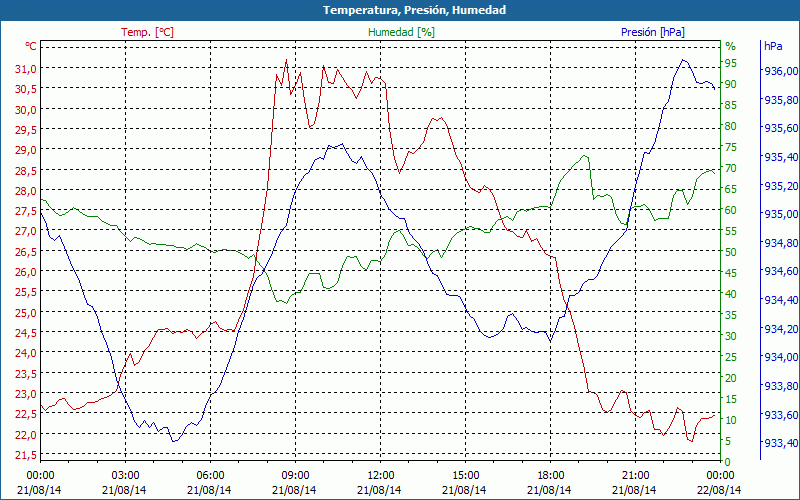This screenshot has width=800, height=500.
Task: Click temperature axis value "24,0"
Action: click(24, 353)
